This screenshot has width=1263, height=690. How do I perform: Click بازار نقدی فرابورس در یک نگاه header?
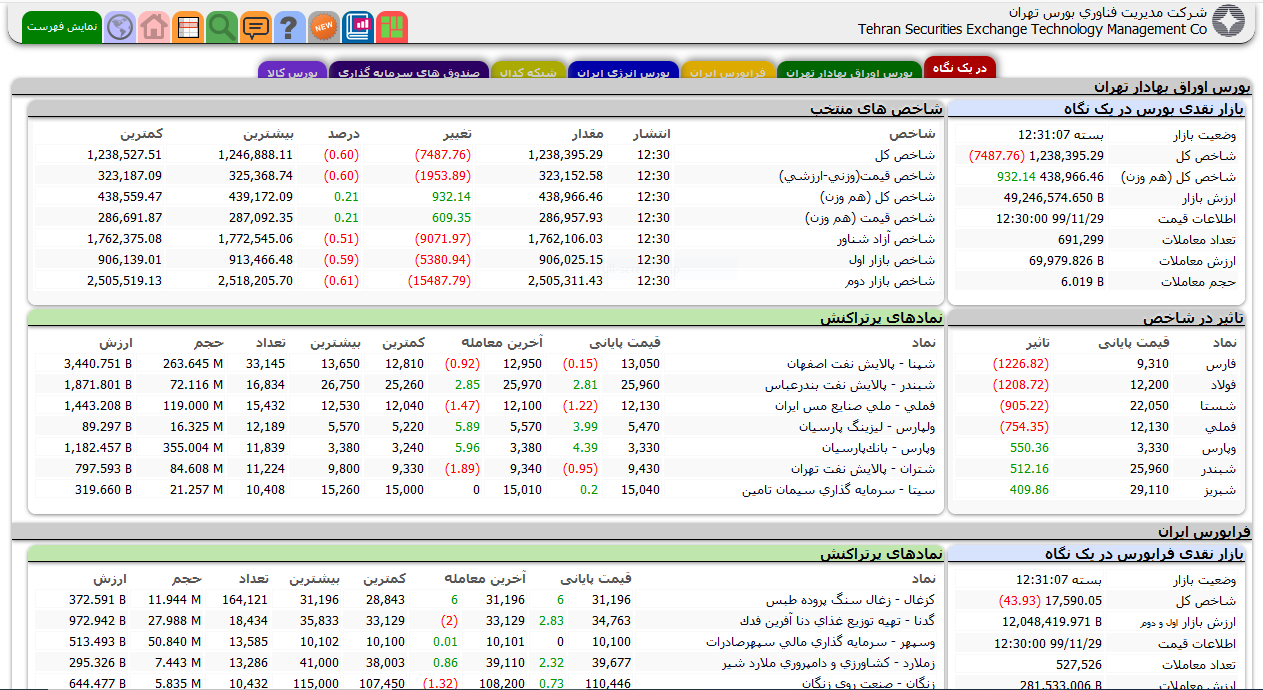point(1099,554)
